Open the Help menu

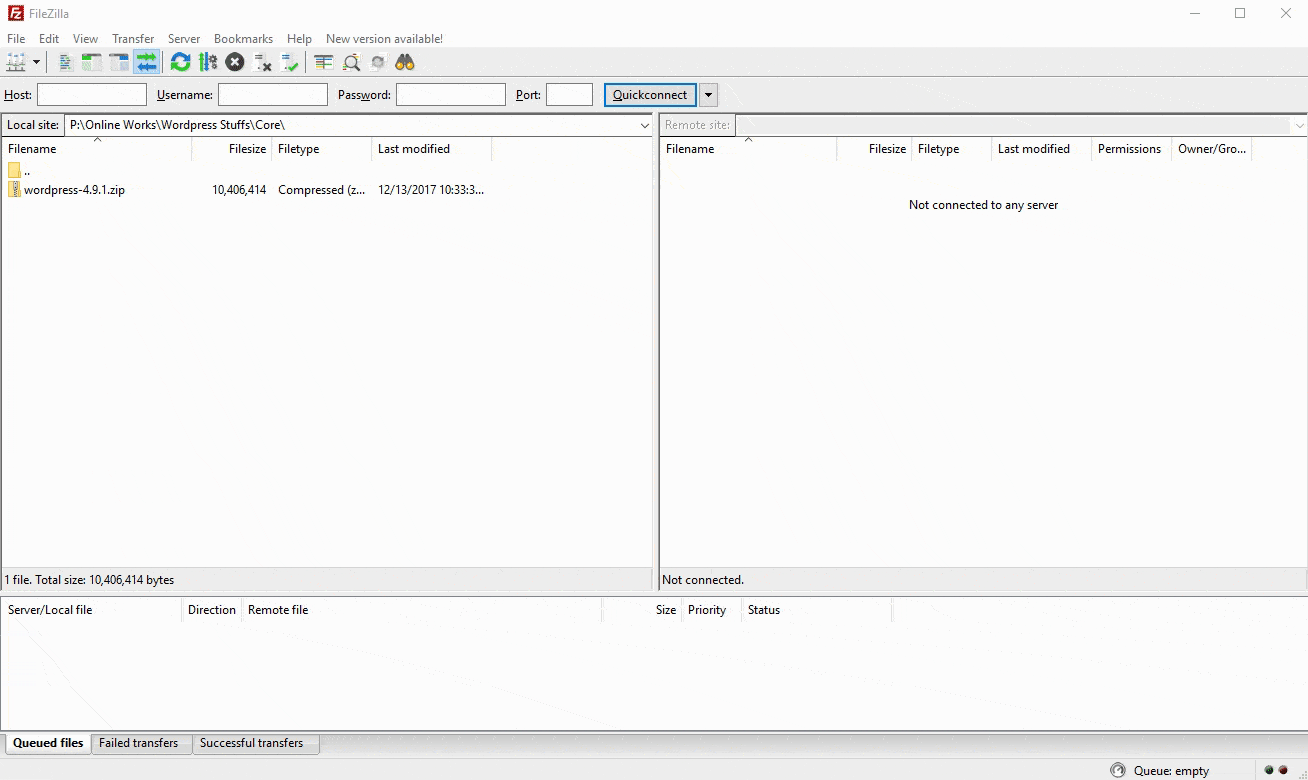coord(299,39)
